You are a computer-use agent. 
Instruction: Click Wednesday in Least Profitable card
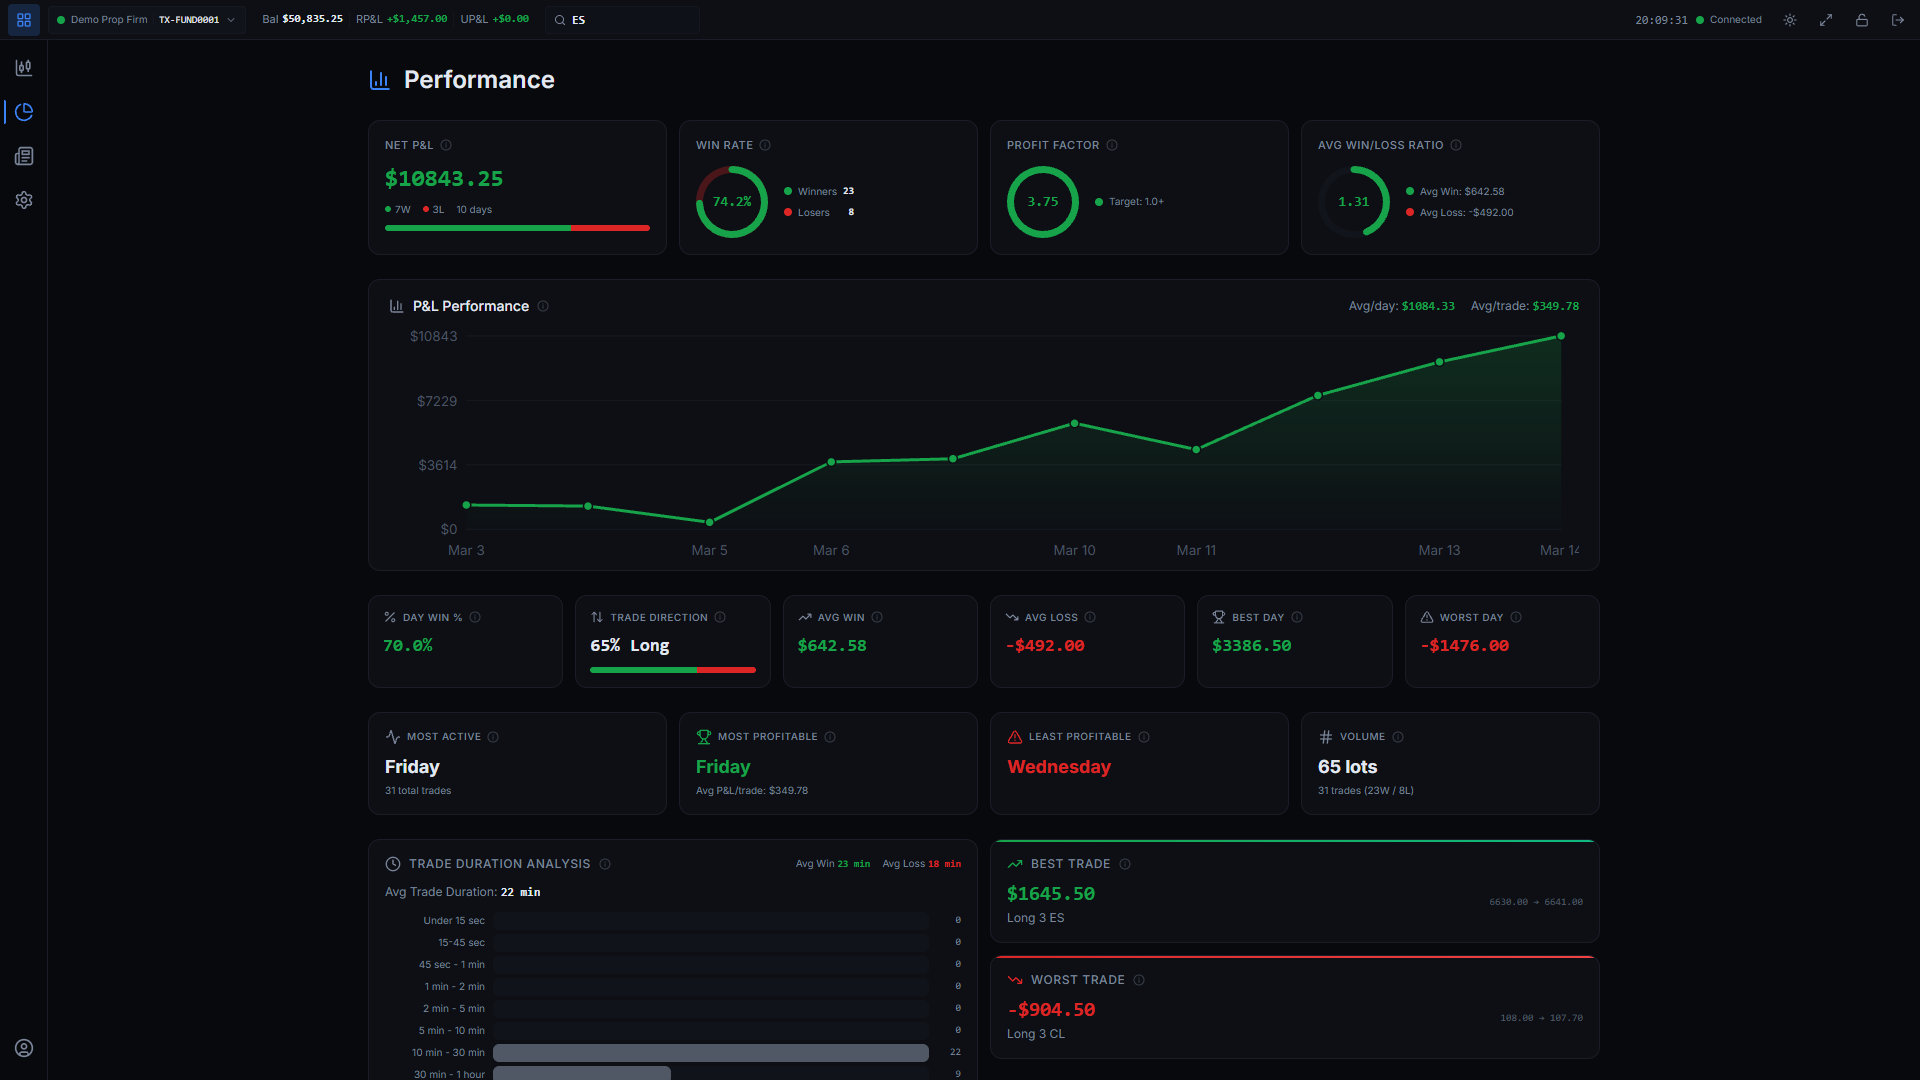(x=1059, y=767)
